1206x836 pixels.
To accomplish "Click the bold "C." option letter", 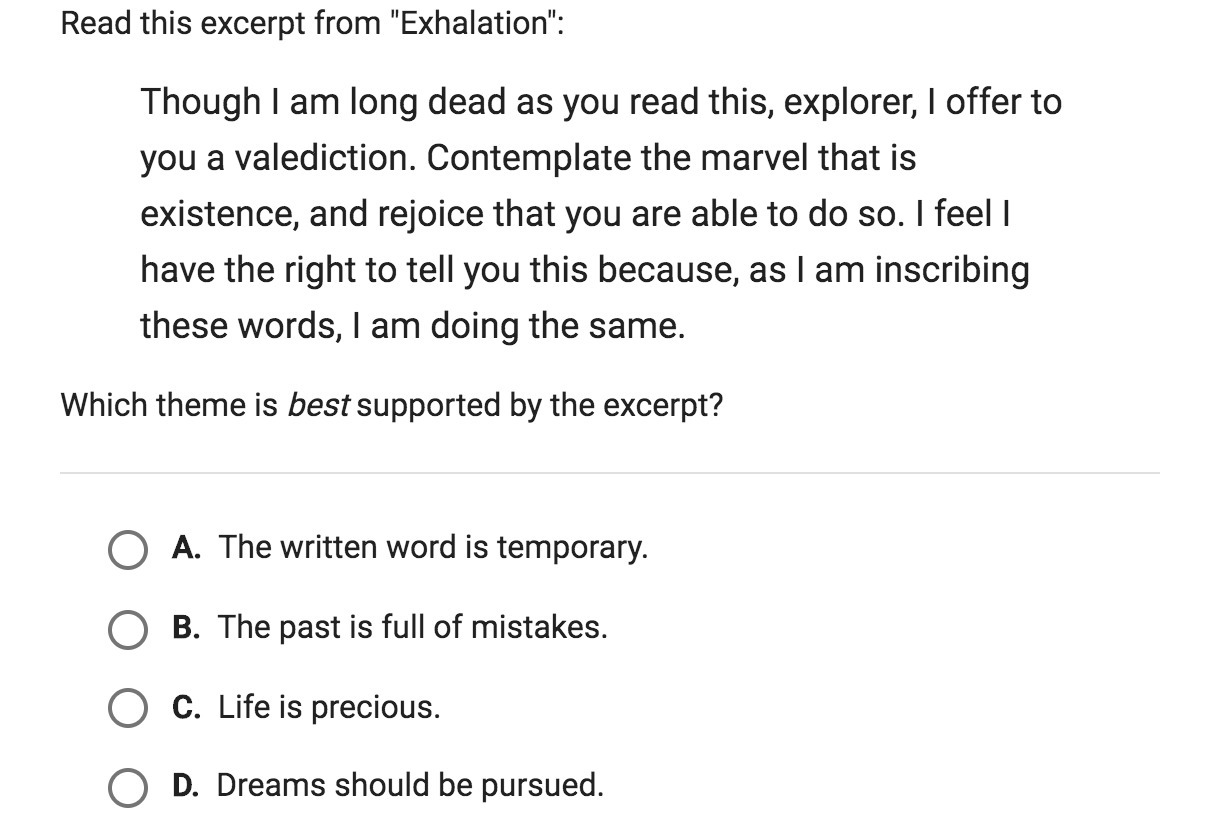I will click(185, 707).
